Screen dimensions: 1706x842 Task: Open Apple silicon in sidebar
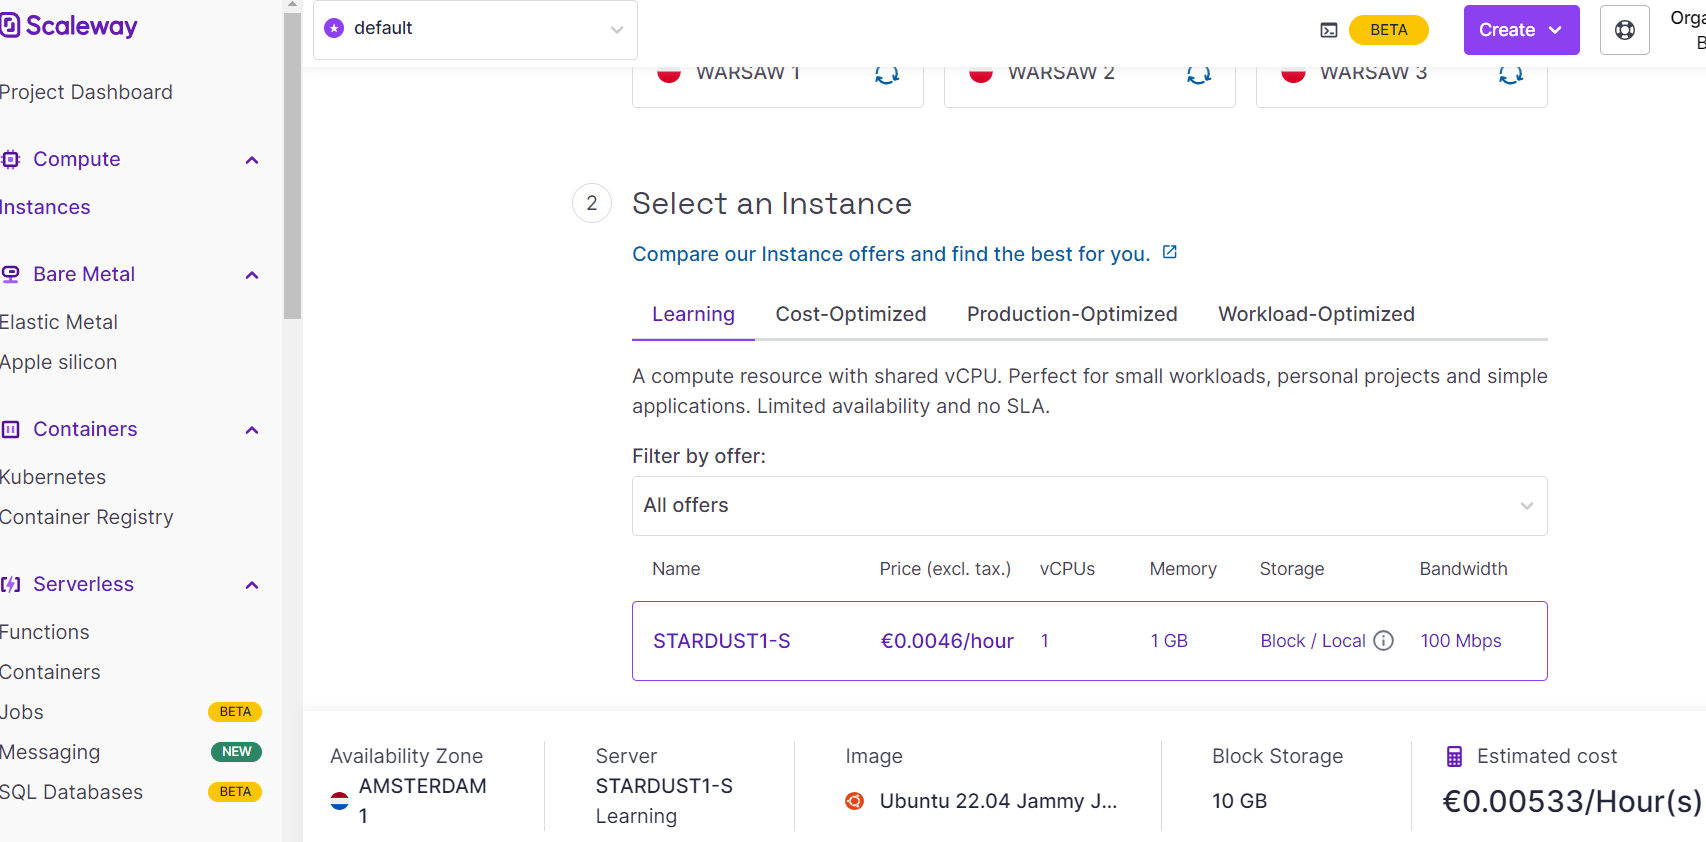coord(58,362)
